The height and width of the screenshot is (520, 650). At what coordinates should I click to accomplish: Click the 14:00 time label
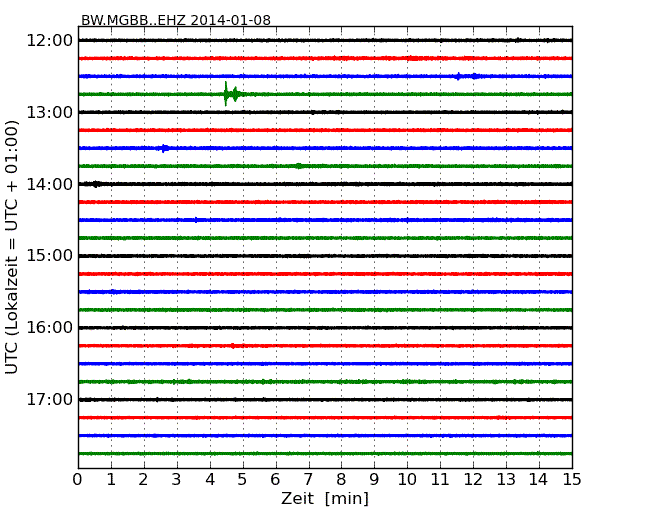pyautogui.click(x=50, y=184)
